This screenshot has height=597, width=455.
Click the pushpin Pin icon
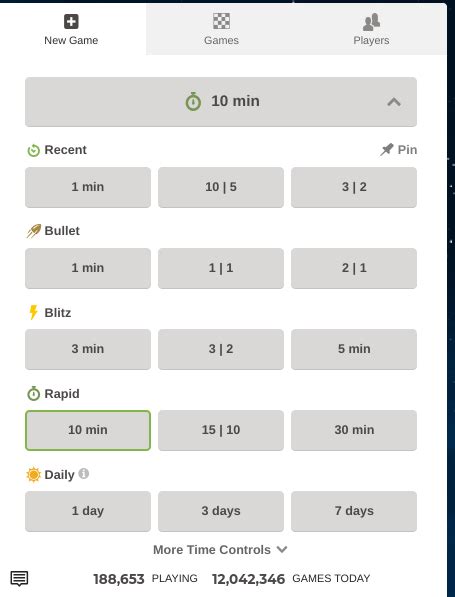[386, 150]
